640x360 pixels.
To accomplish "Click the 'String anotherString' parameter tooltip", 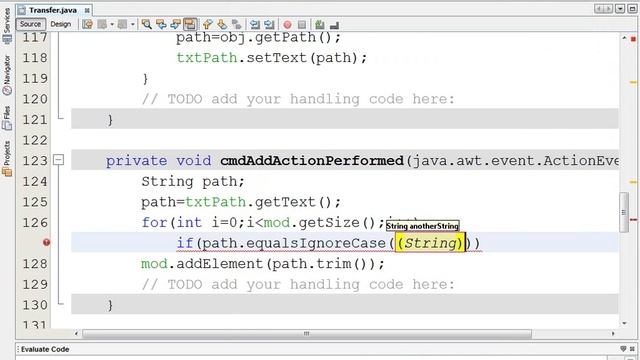I will (422, 226).
